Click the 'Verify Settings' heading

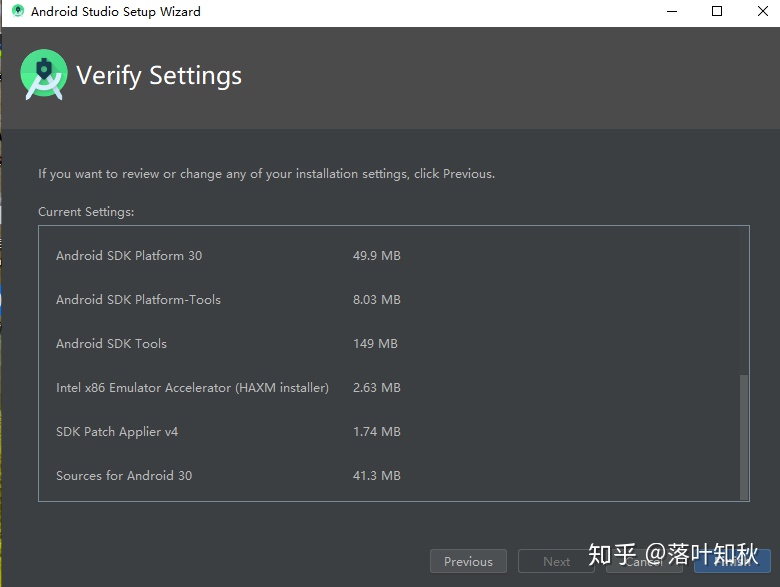coord(159,76)
